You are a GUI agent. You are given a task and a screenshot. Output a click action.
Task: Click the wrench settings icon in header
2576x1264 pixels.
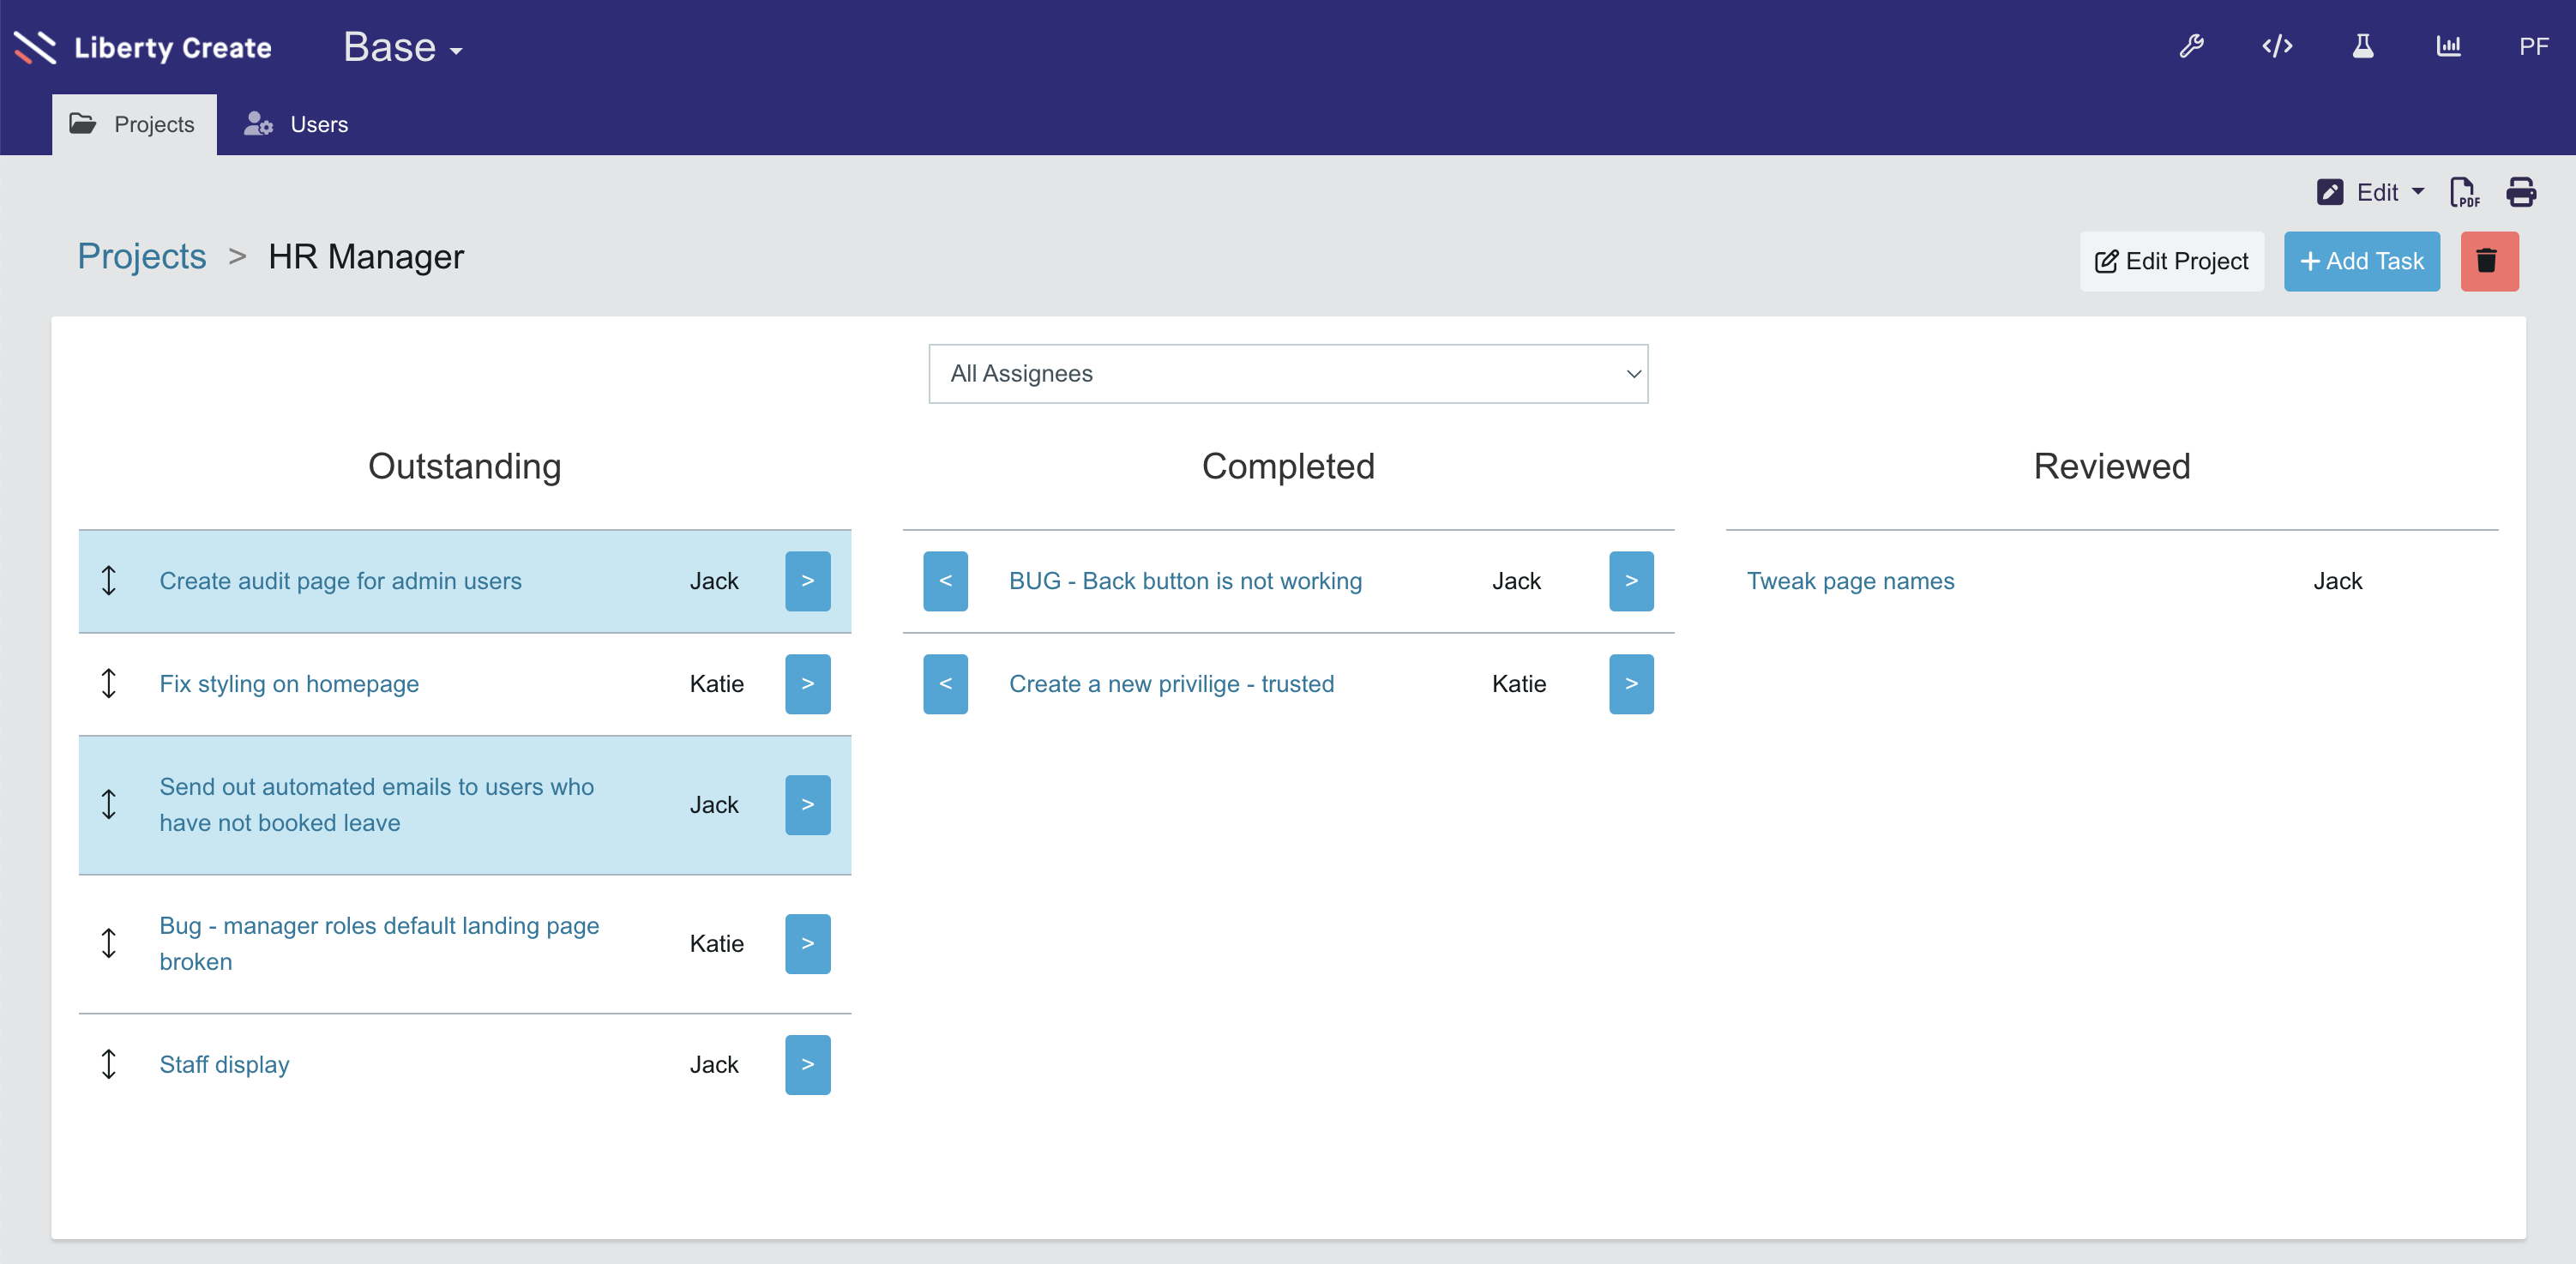2191,46
